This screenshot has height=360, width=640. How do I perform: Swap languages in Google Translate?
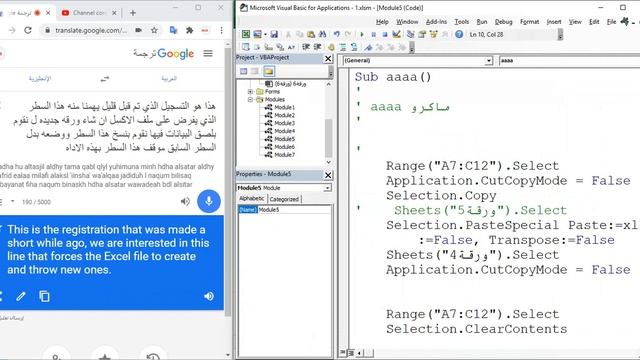tap(105, 78)
